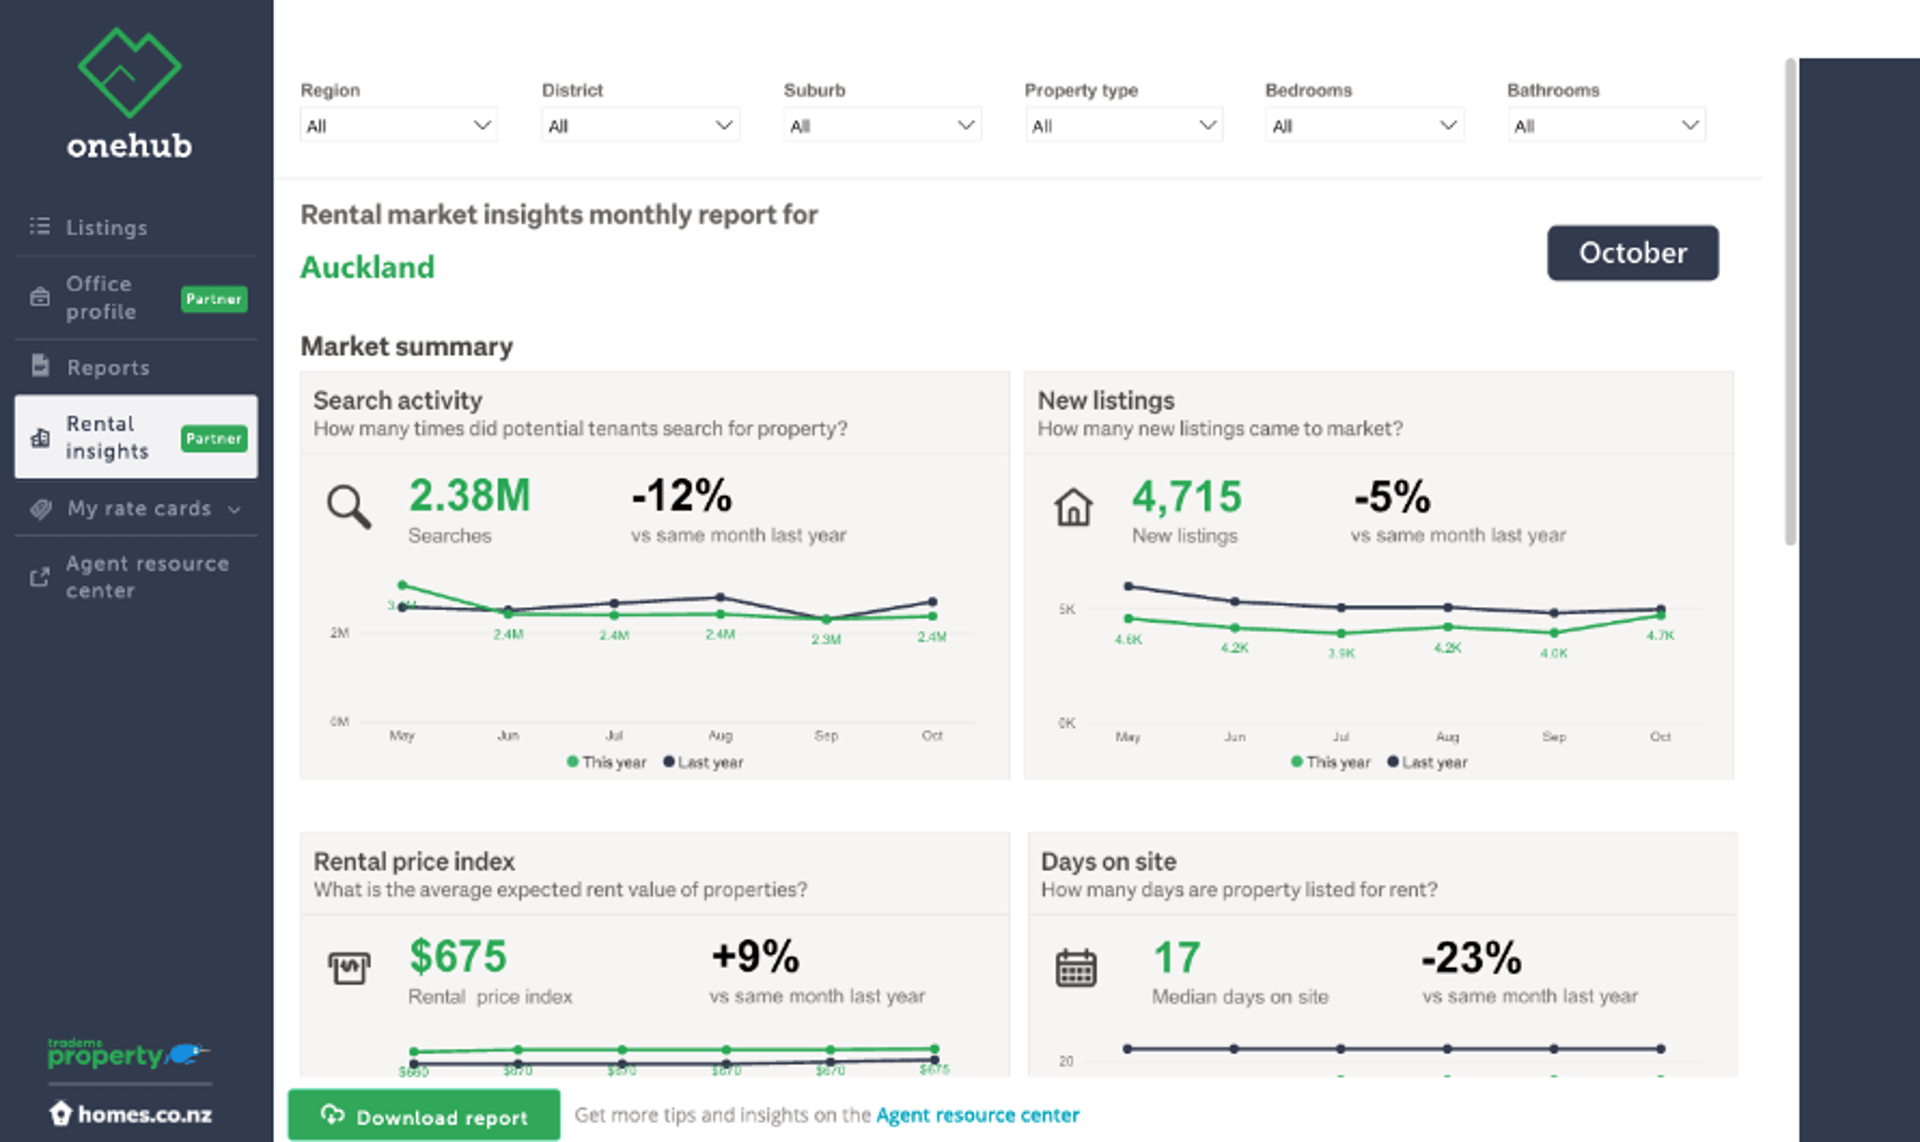The width and height of the screenshot is (1920, 1142).
Task: Click the magnifier icon in Search activity
Action: tap(348, 507)
